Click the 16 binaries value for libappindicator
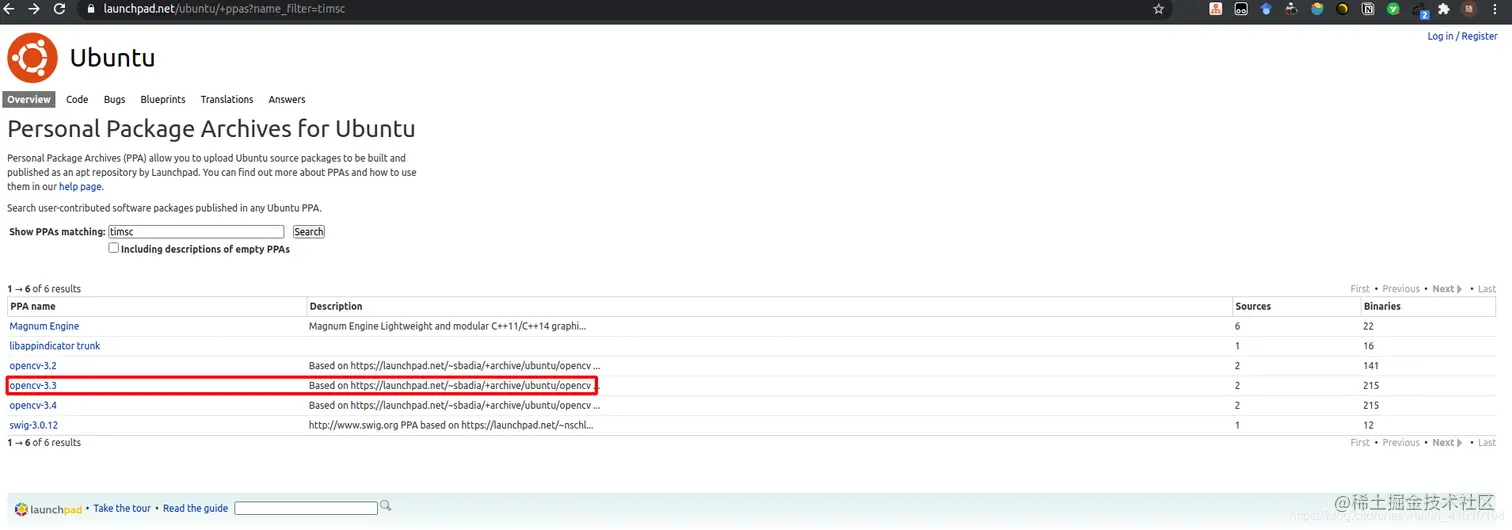Viewport: 1512px width, 530px height. pyautogui.click(x=1368, y=346)
